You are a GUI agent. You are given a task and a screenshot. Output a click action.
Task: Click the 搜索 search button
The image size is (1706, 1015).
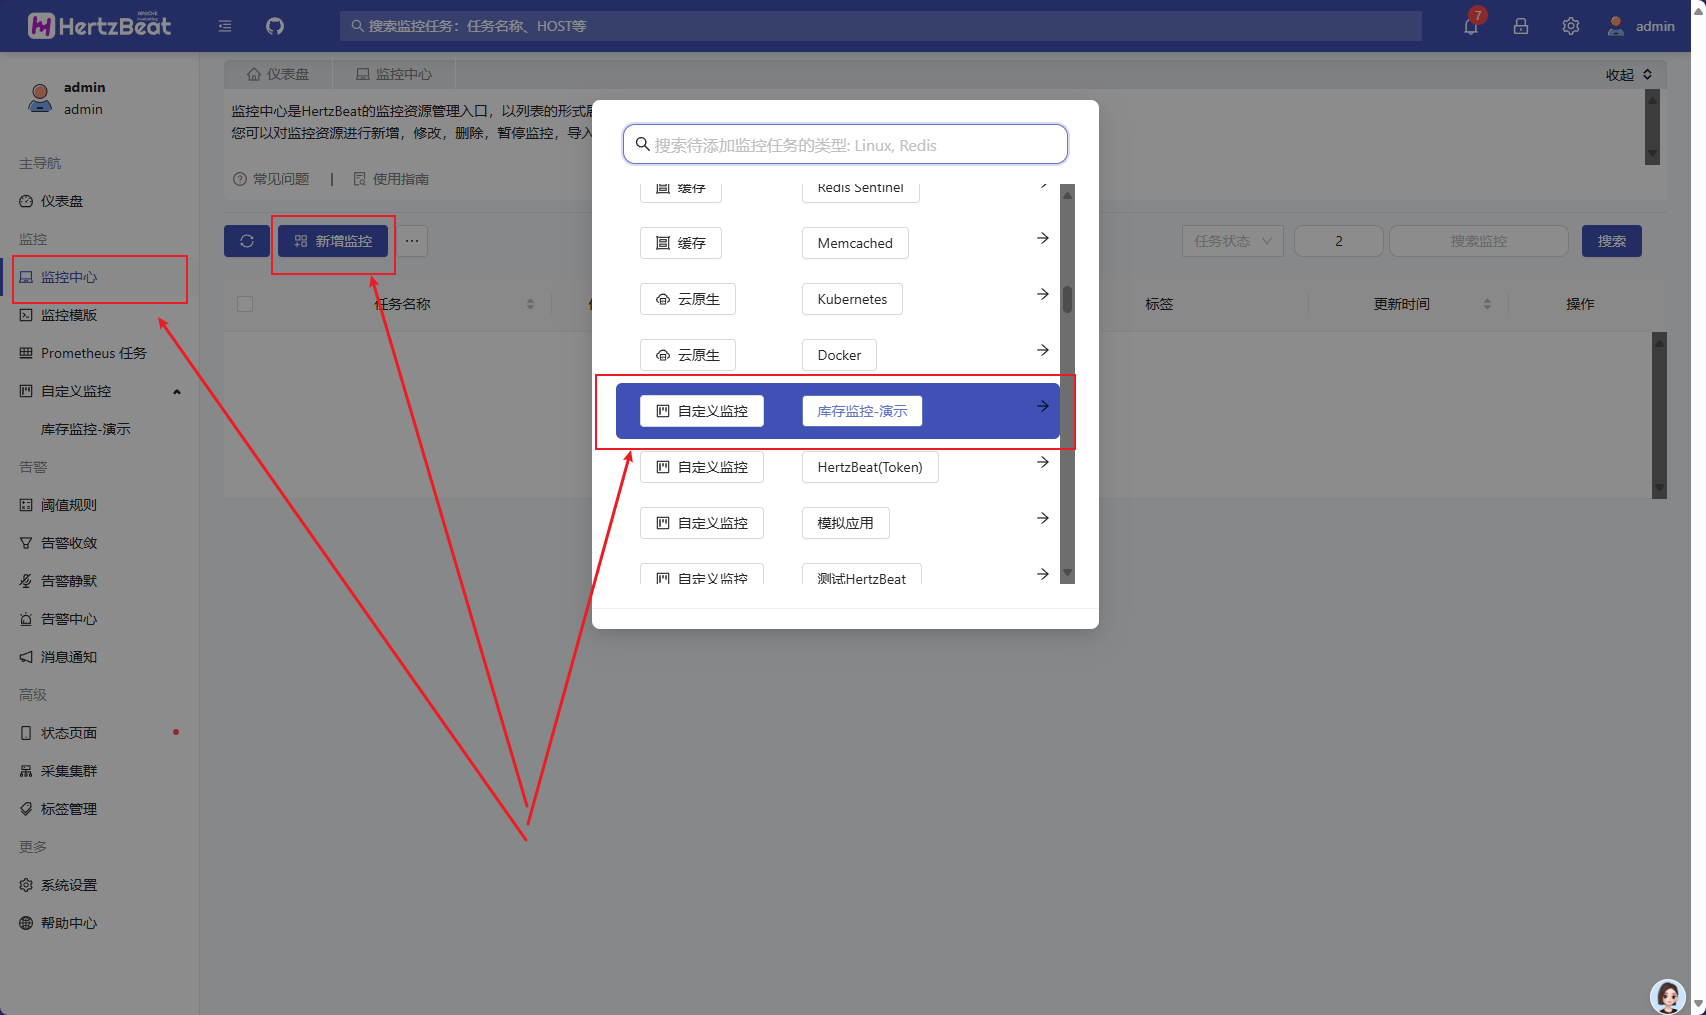tap(1611, 241)
